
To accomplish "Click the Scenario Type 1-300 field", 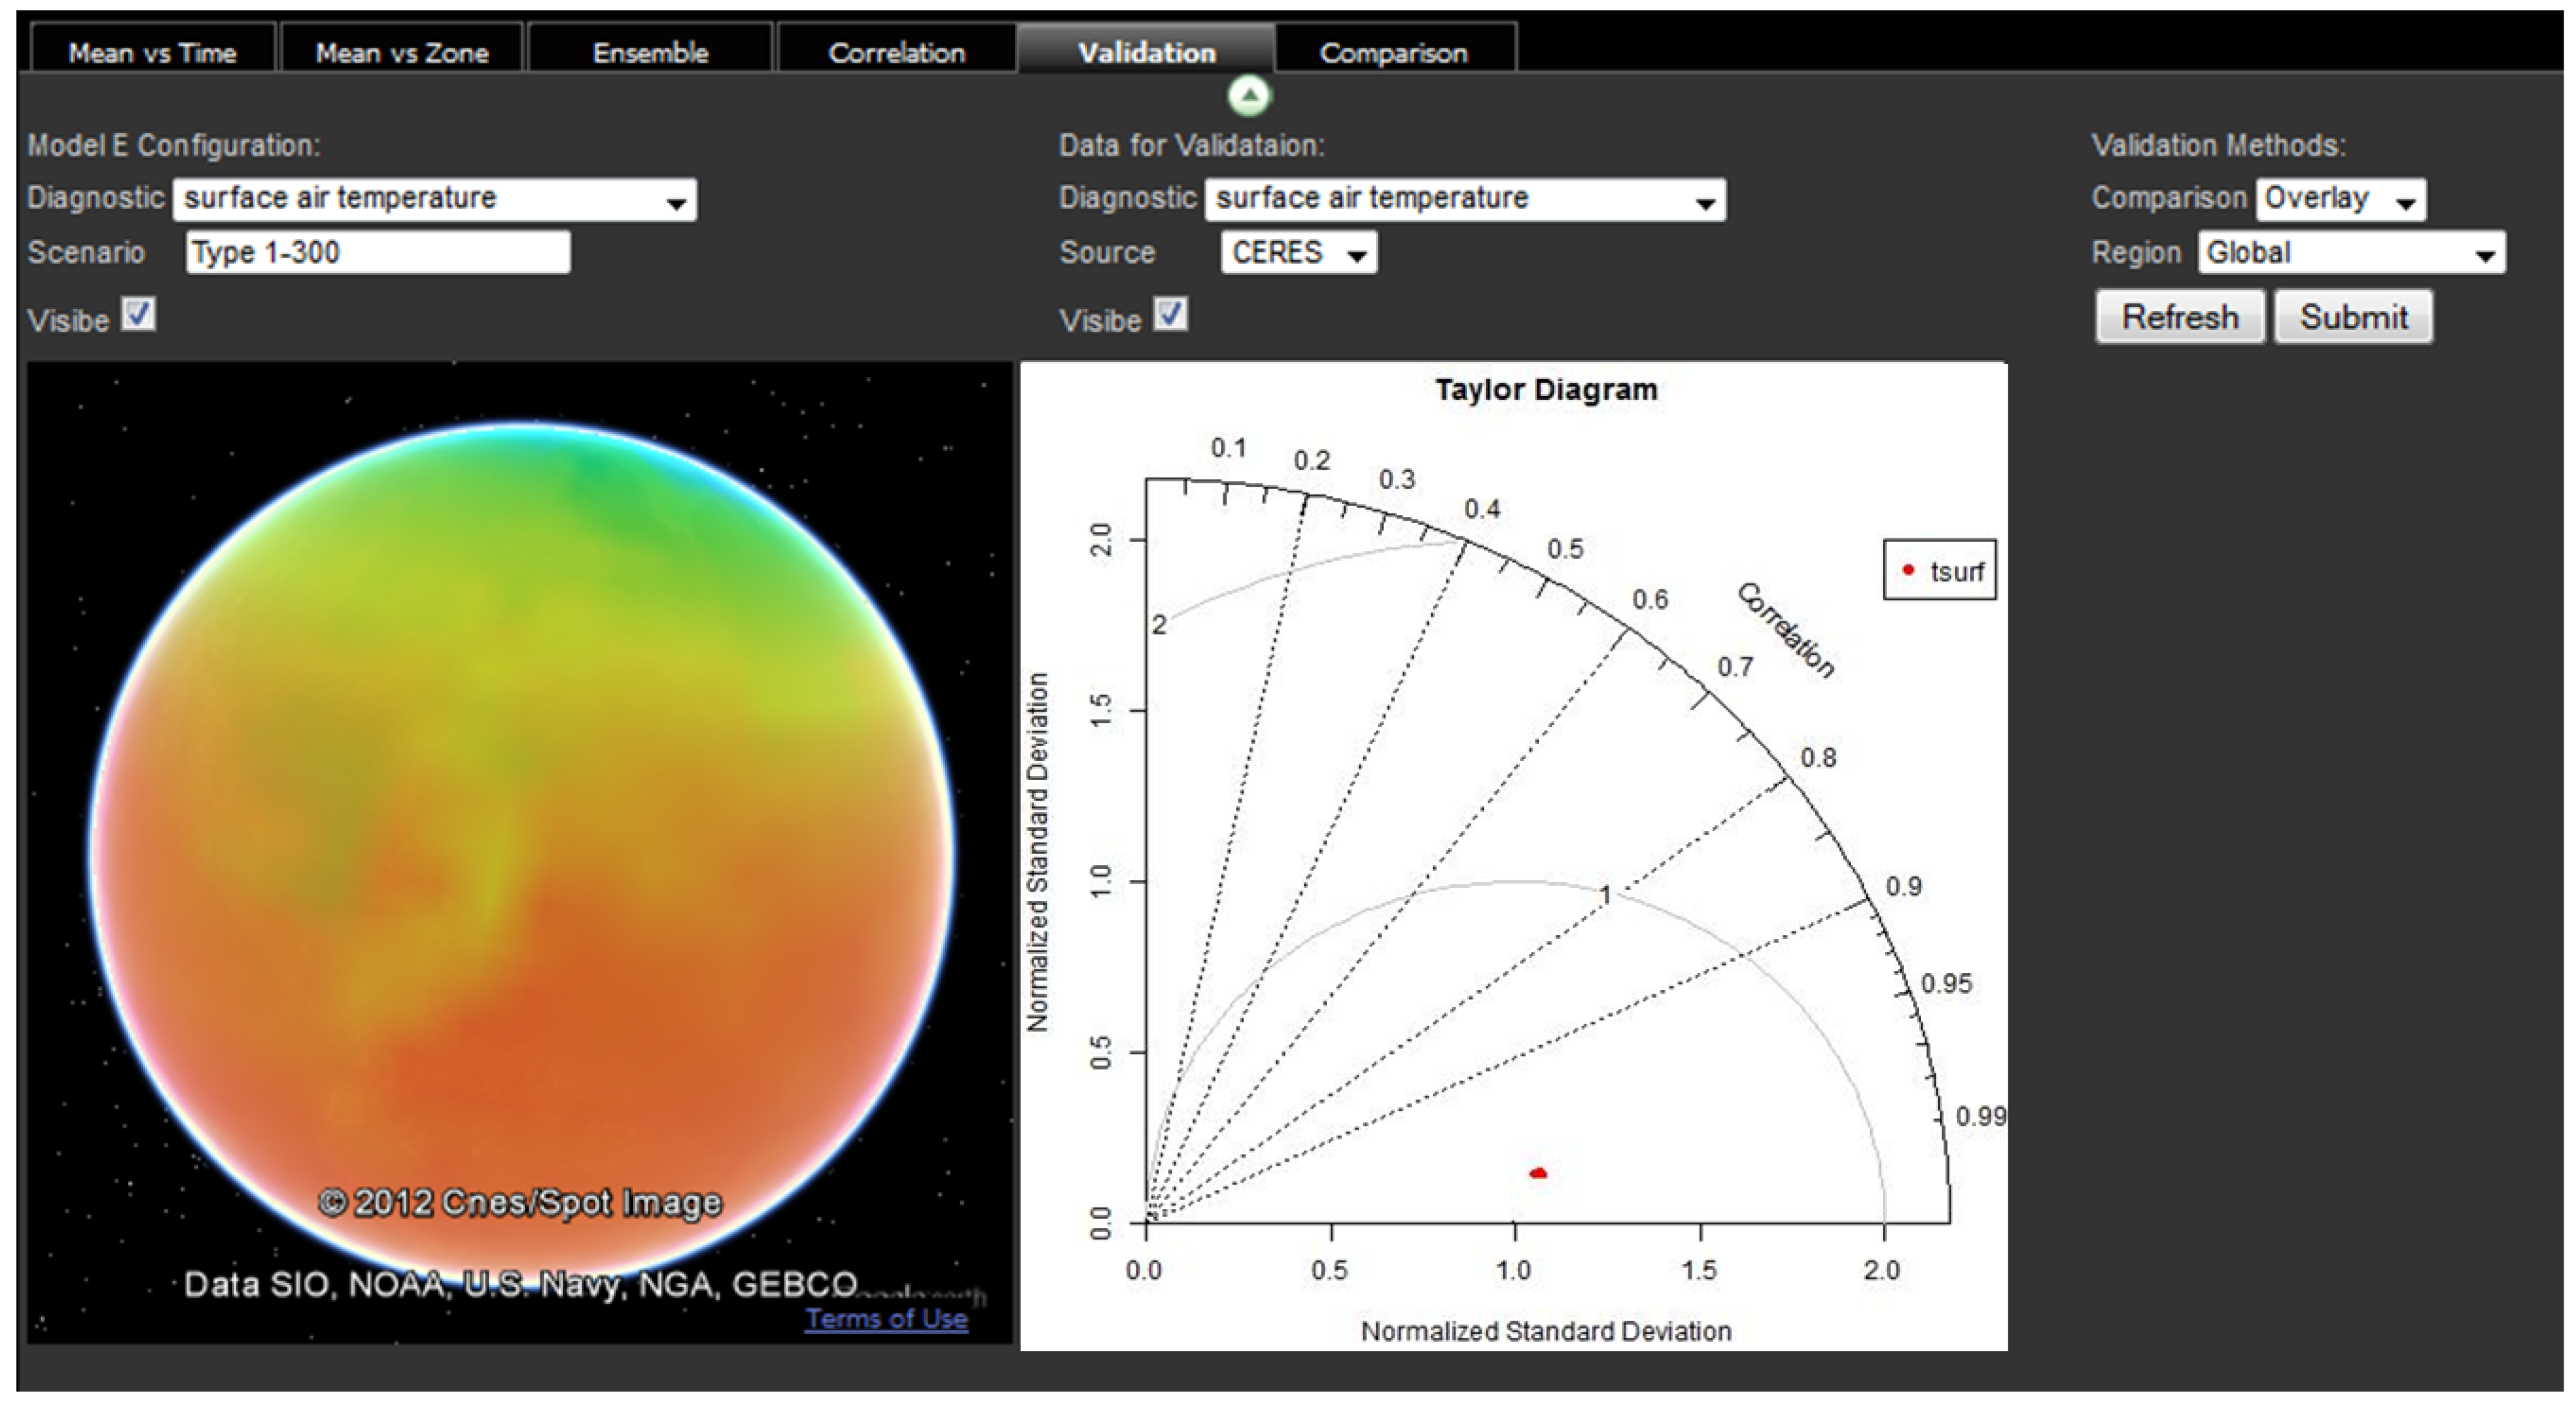I will (x=378, y=253).
